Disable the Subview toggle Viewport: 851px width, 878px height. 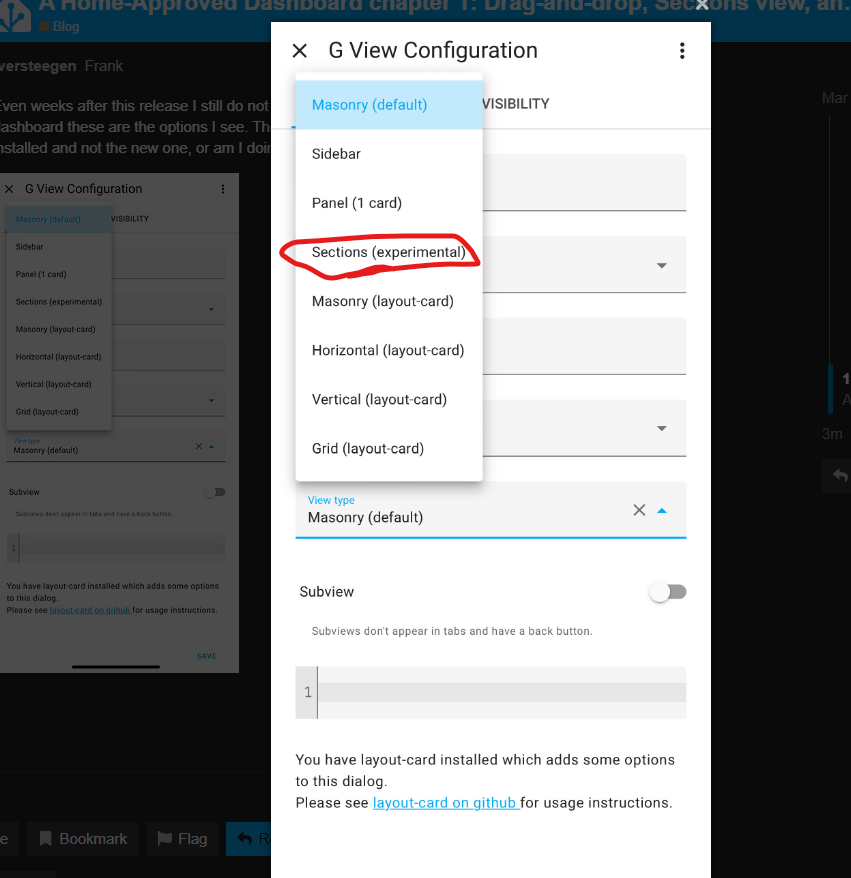click(x=667, y=592)
